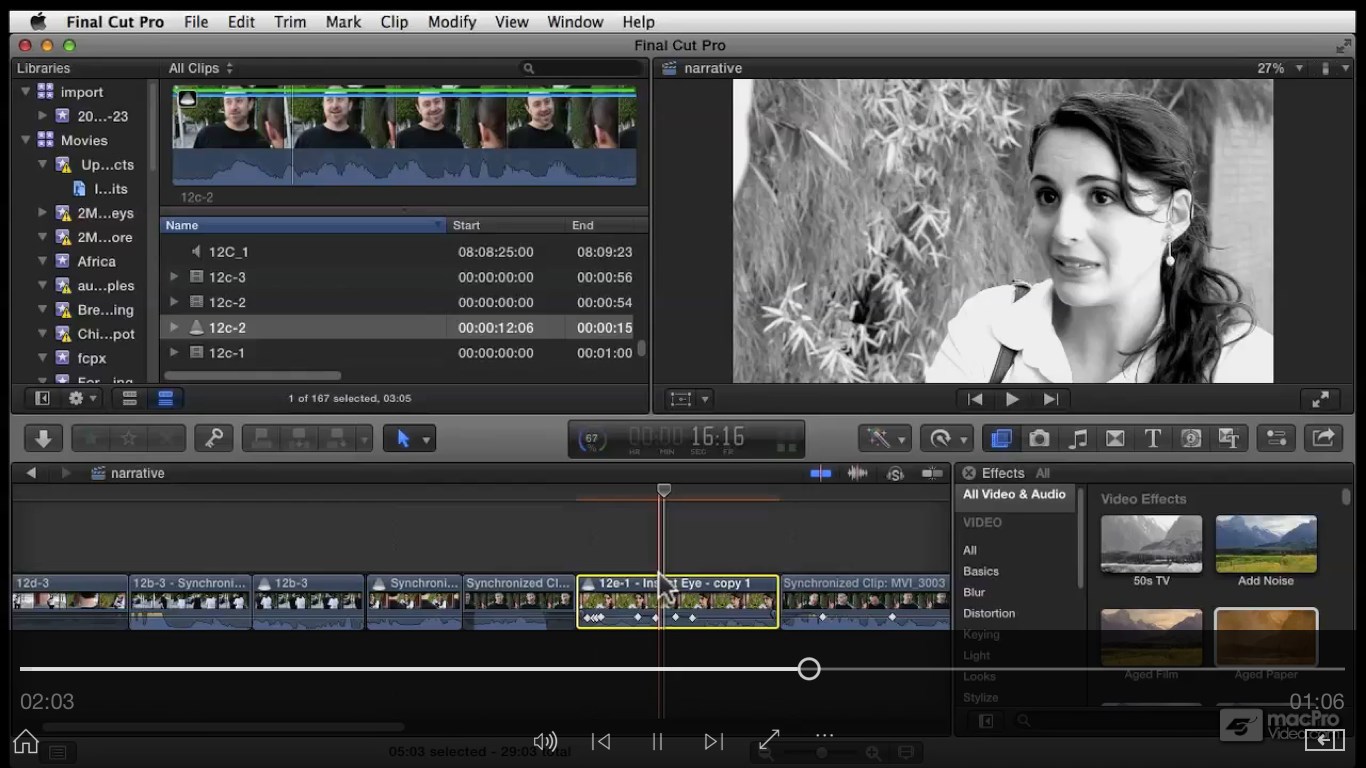Select the Distortion effects category
This screenshot has height=768, width=1366.
pyautogui.click(x=989, y=613)
